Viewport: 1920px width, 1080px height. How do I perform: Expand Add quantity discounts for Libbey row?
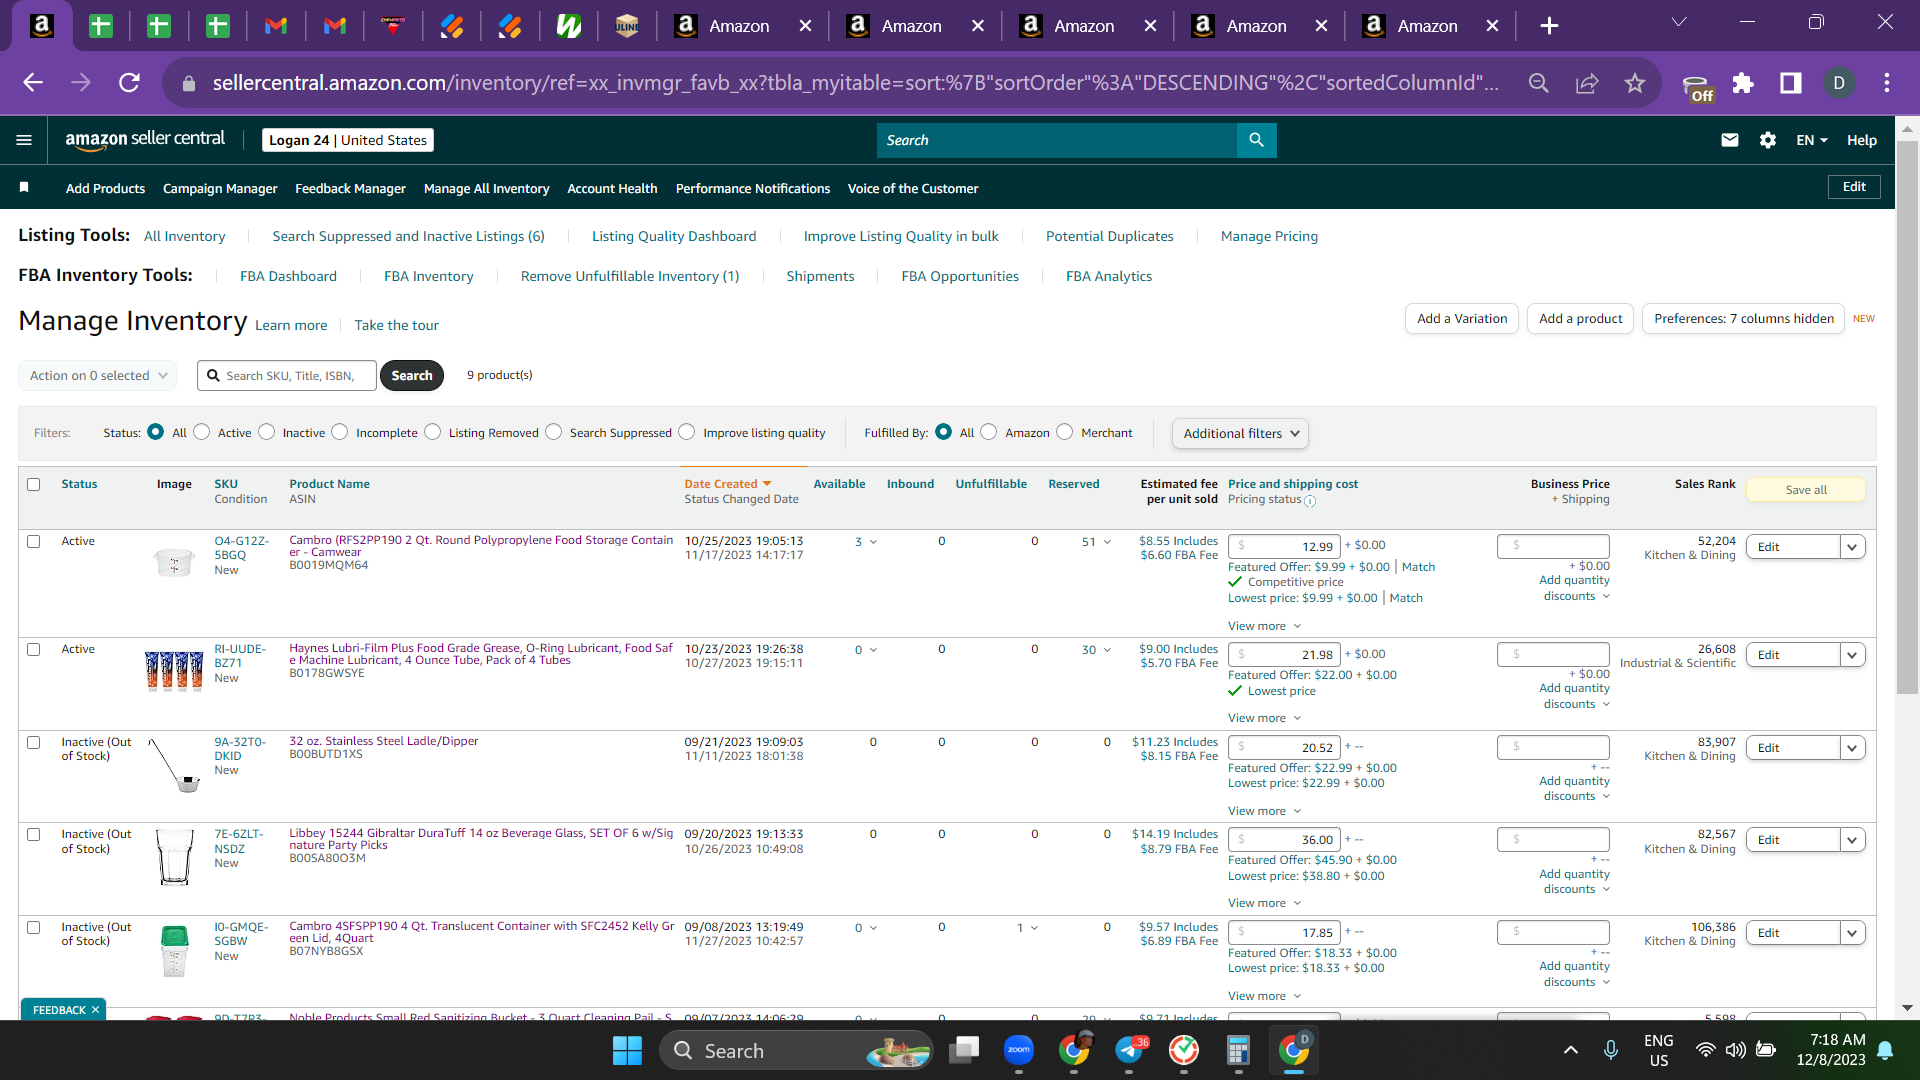pyautogui.click(x=1575, y=881)
